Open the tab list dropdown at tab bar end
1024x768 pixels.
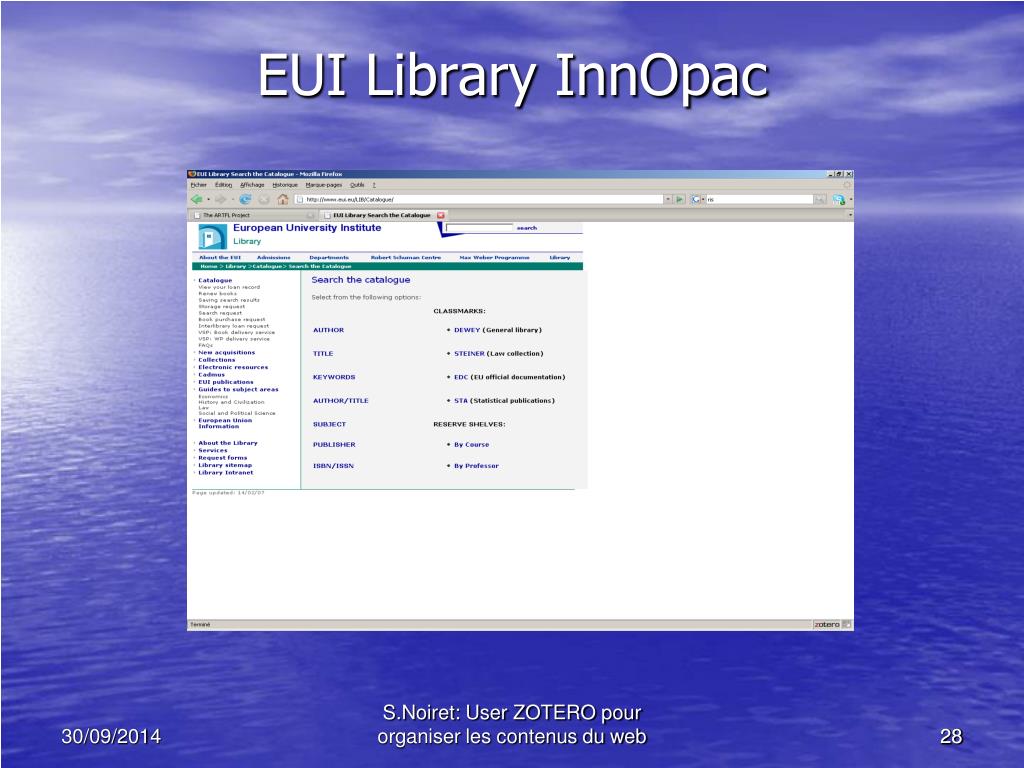[850, 215]
